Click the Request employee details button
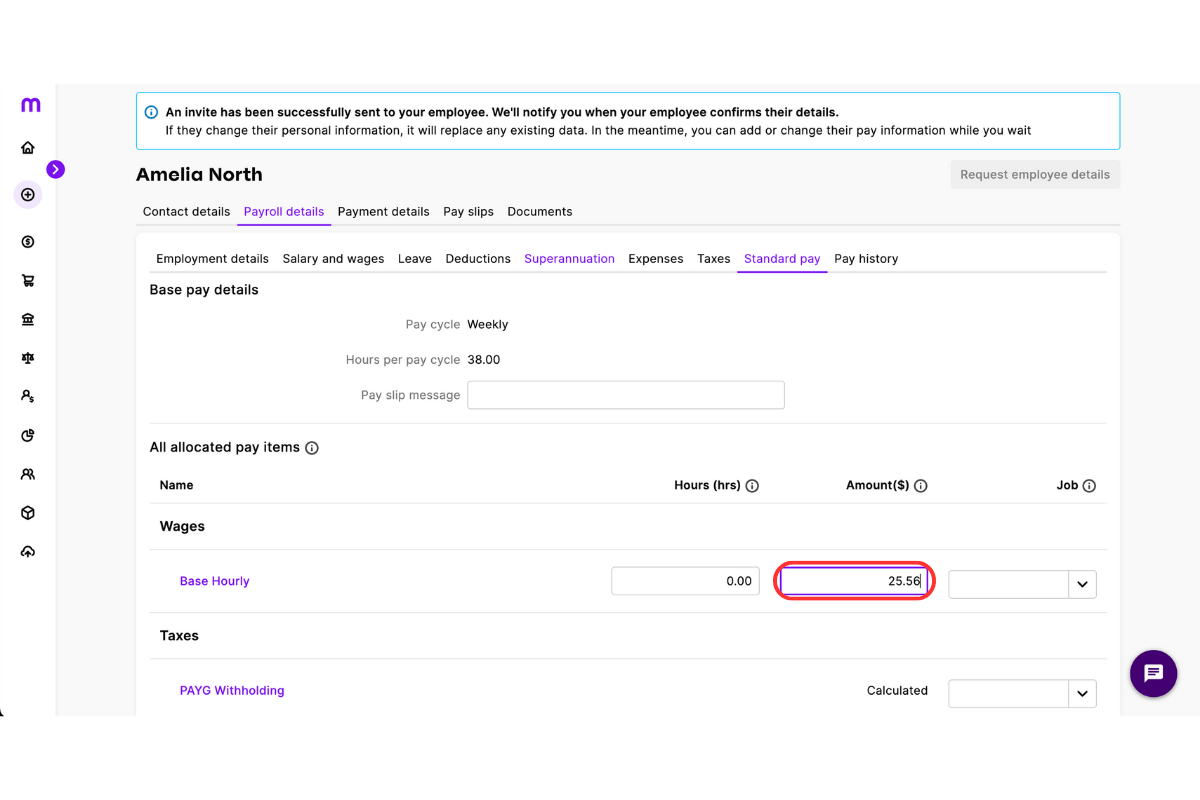 coord(1035,174)
